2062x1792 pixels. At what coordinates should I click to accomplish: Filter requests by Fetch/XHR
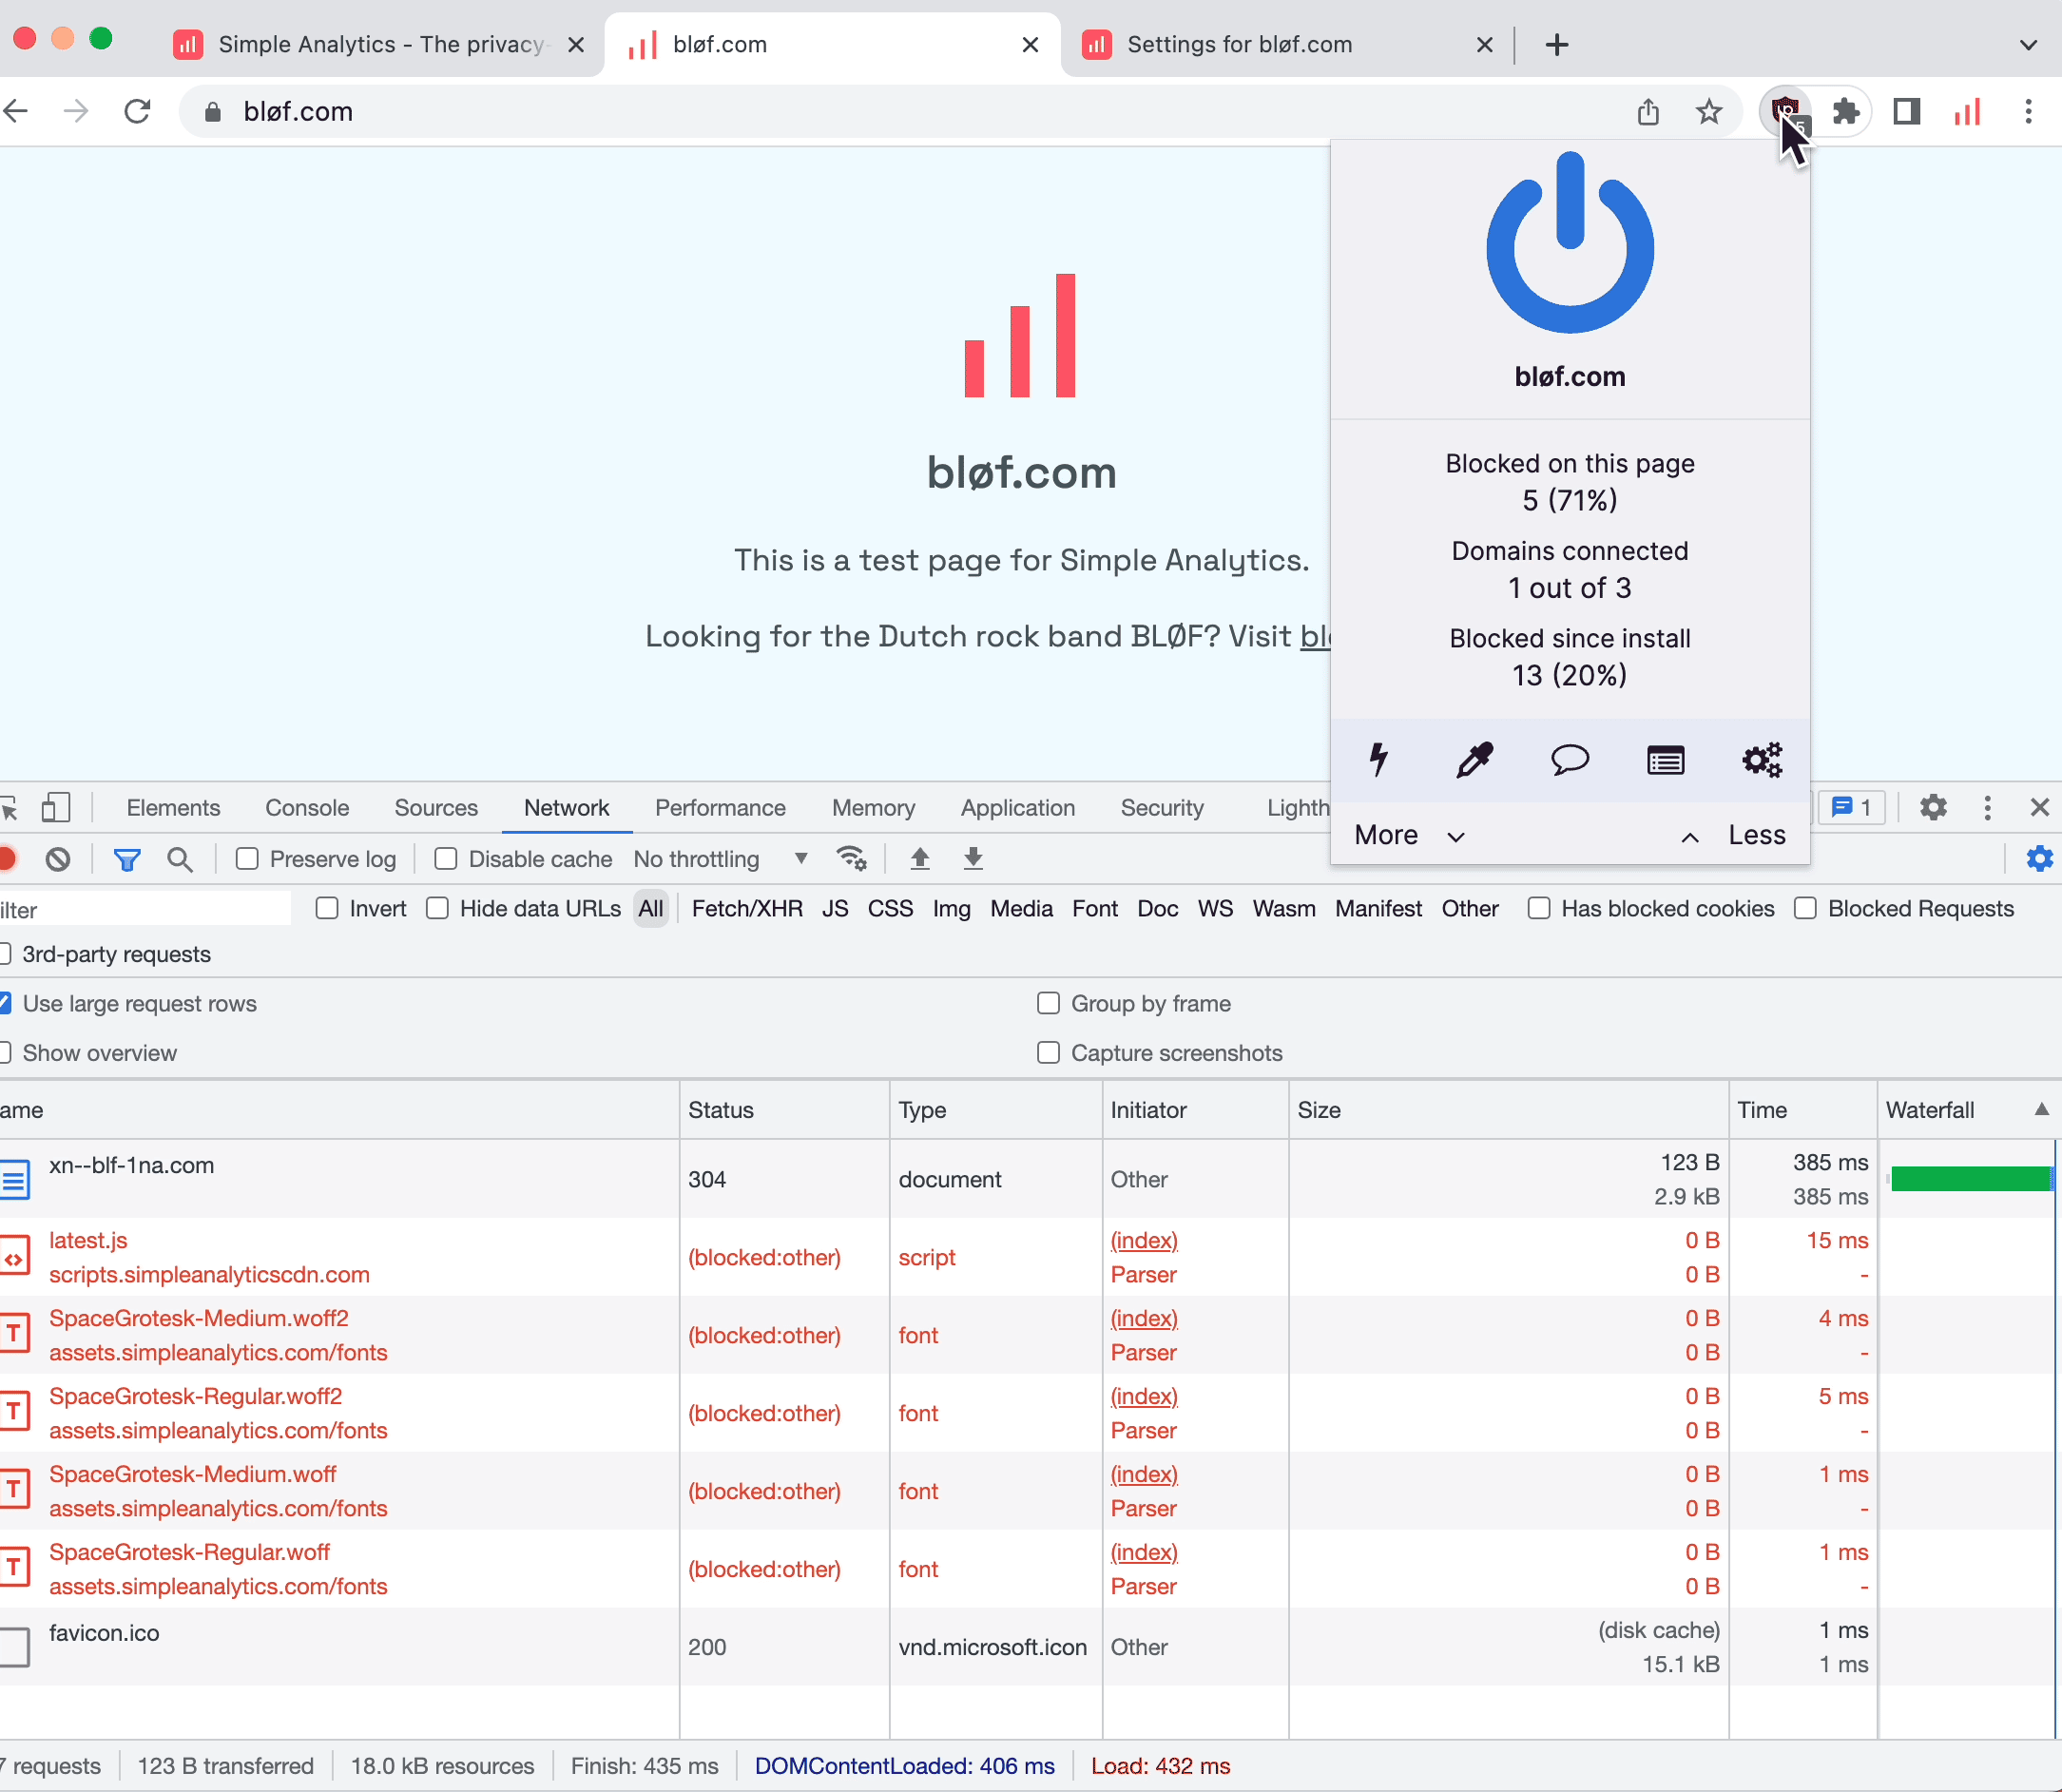[x=747, y=908]
